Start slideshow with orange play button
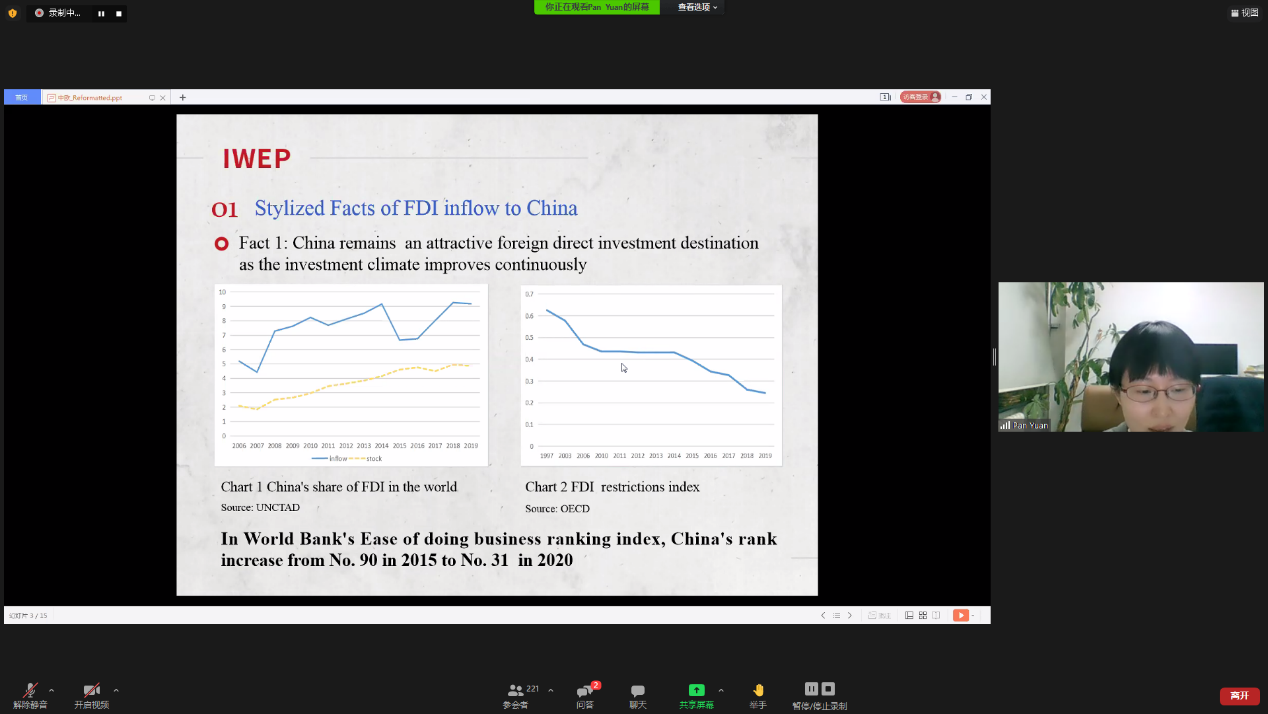This screenshot has width=1268, height=714. (x=960, y=615)
